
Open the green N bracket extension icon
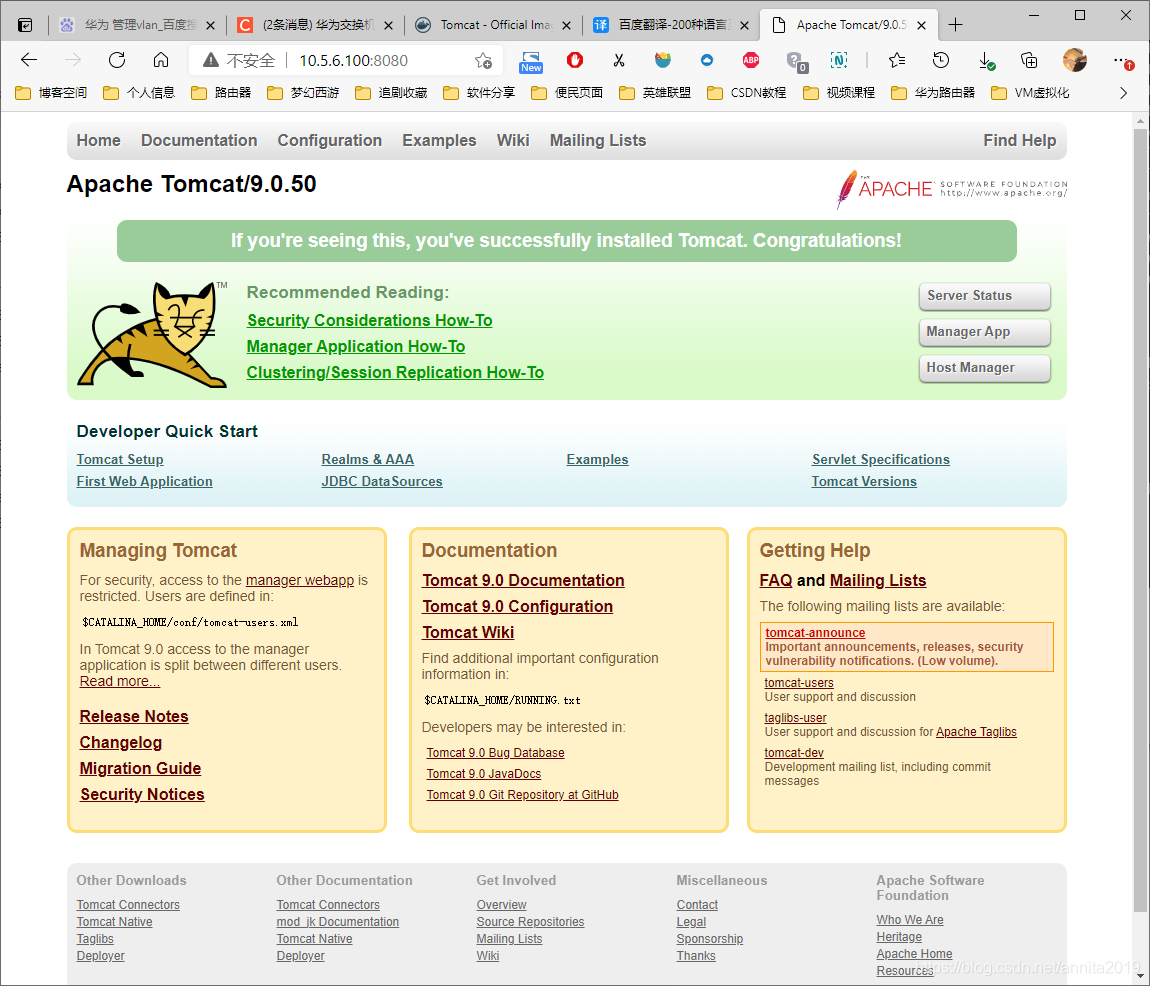pyautogui.click(x=838, y=60)
